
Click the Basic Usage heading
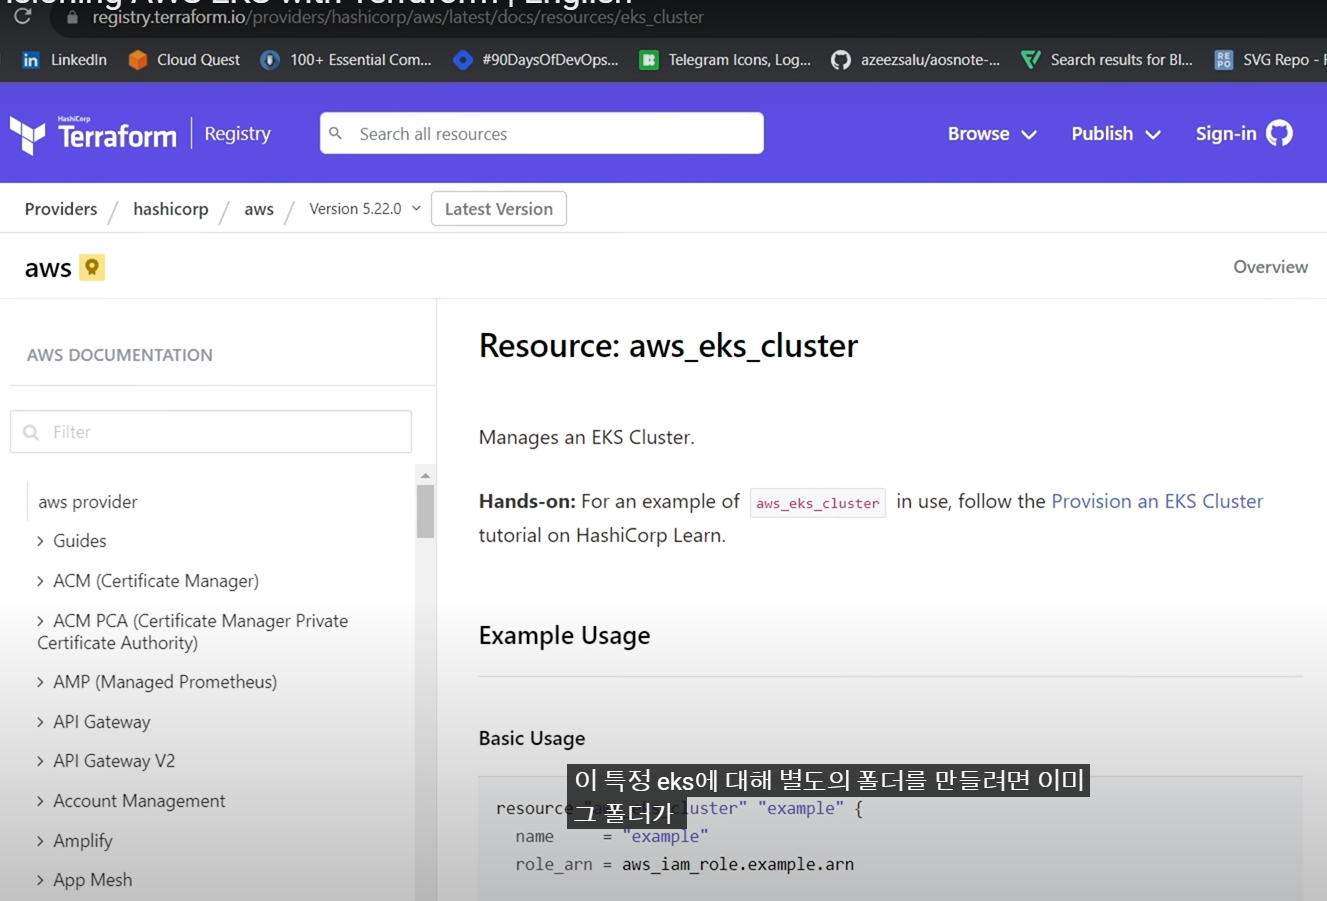coord(532,738)
